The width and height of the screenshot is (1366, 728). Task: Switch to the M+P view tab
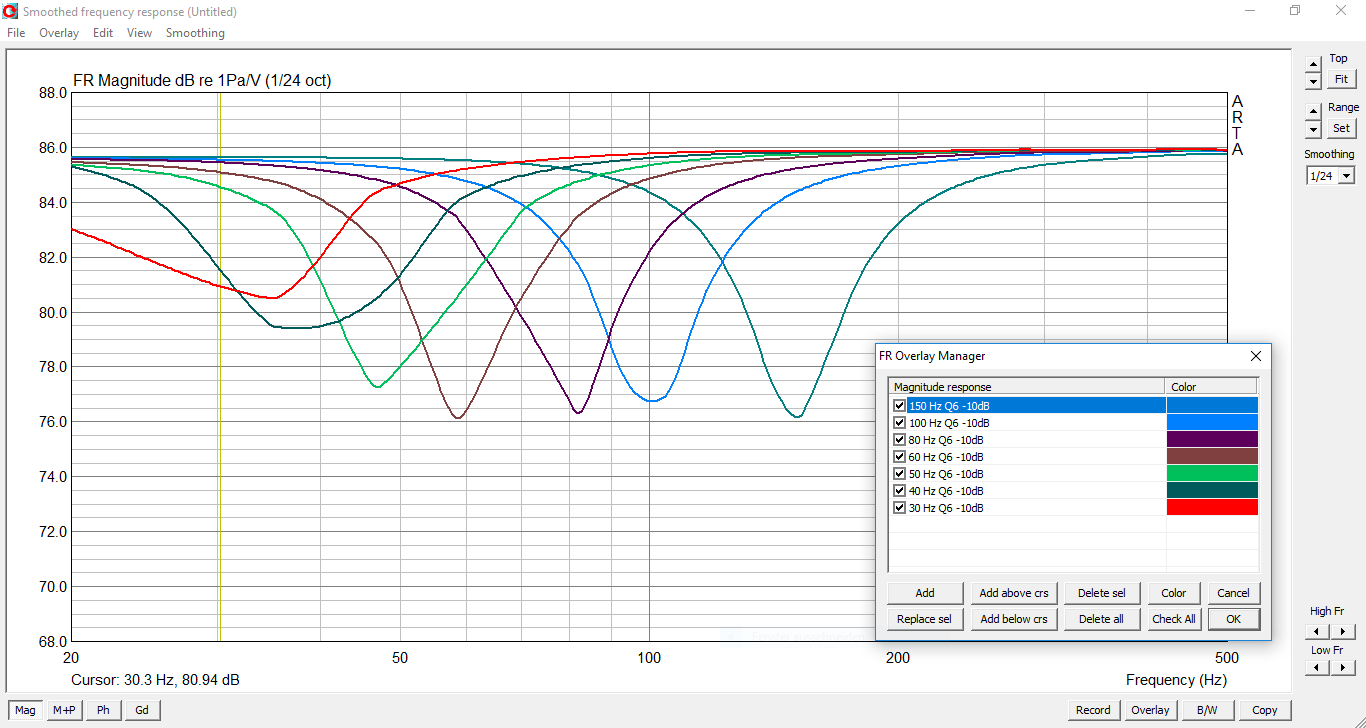64,710
